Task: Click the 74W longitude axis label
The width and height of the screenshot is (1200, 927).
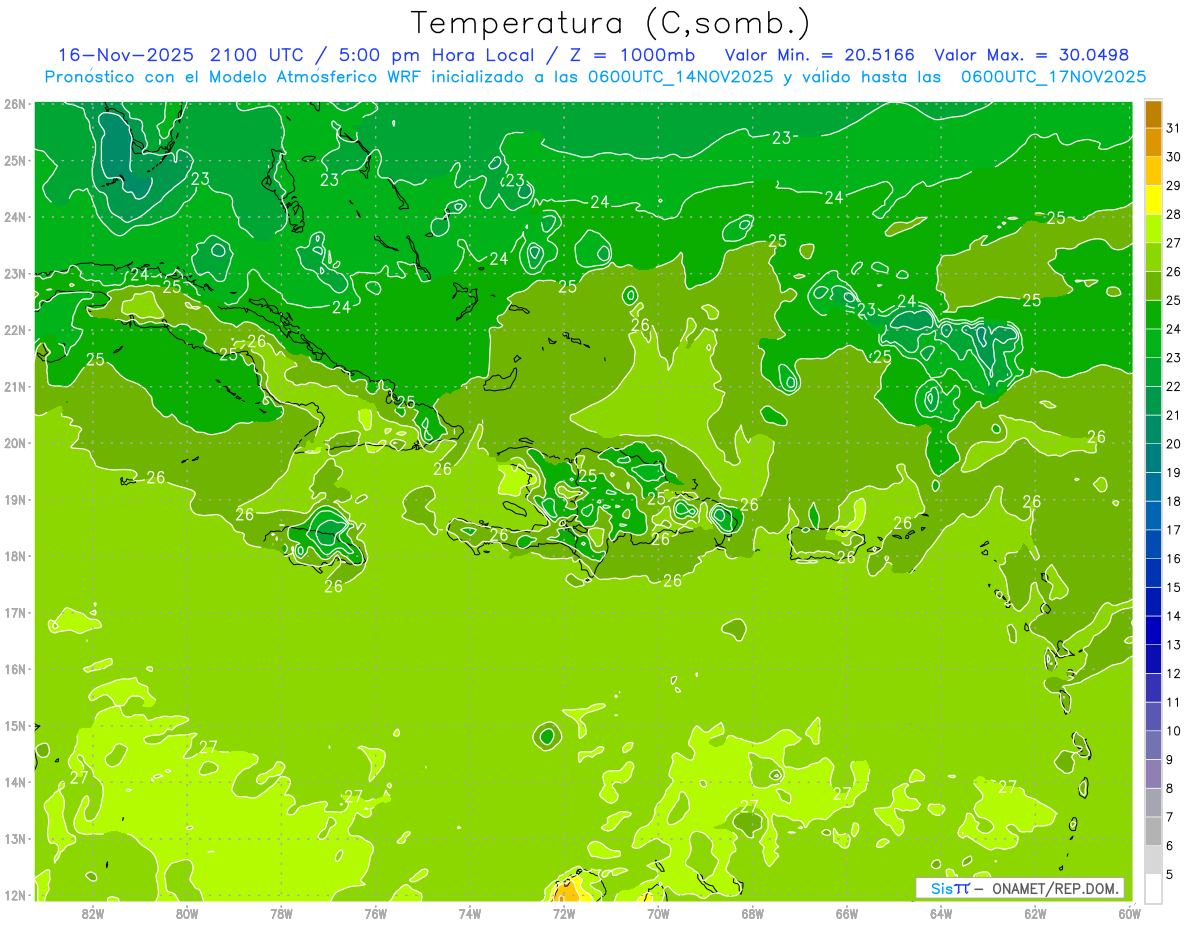Action: [470, 913]
